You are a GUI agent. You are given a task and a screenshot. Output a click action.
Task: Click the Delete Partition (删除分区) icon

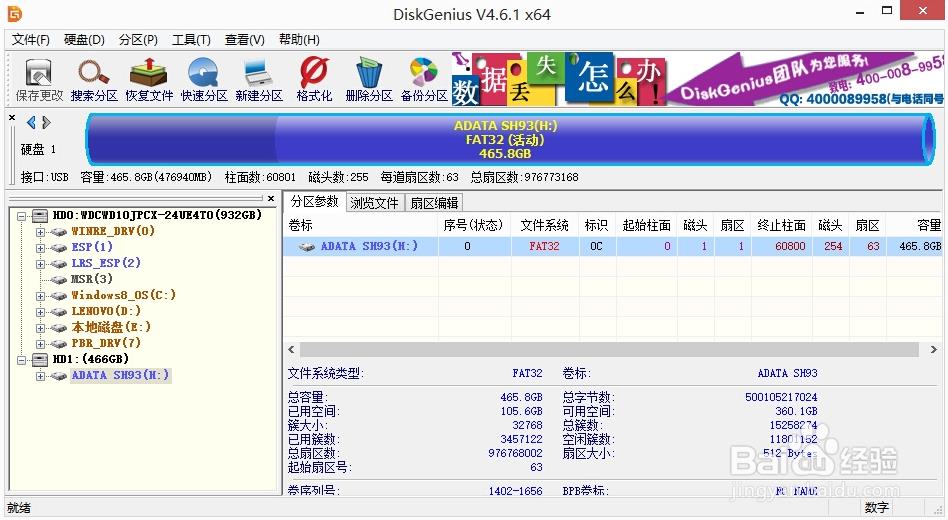click(x=369, y=80)
